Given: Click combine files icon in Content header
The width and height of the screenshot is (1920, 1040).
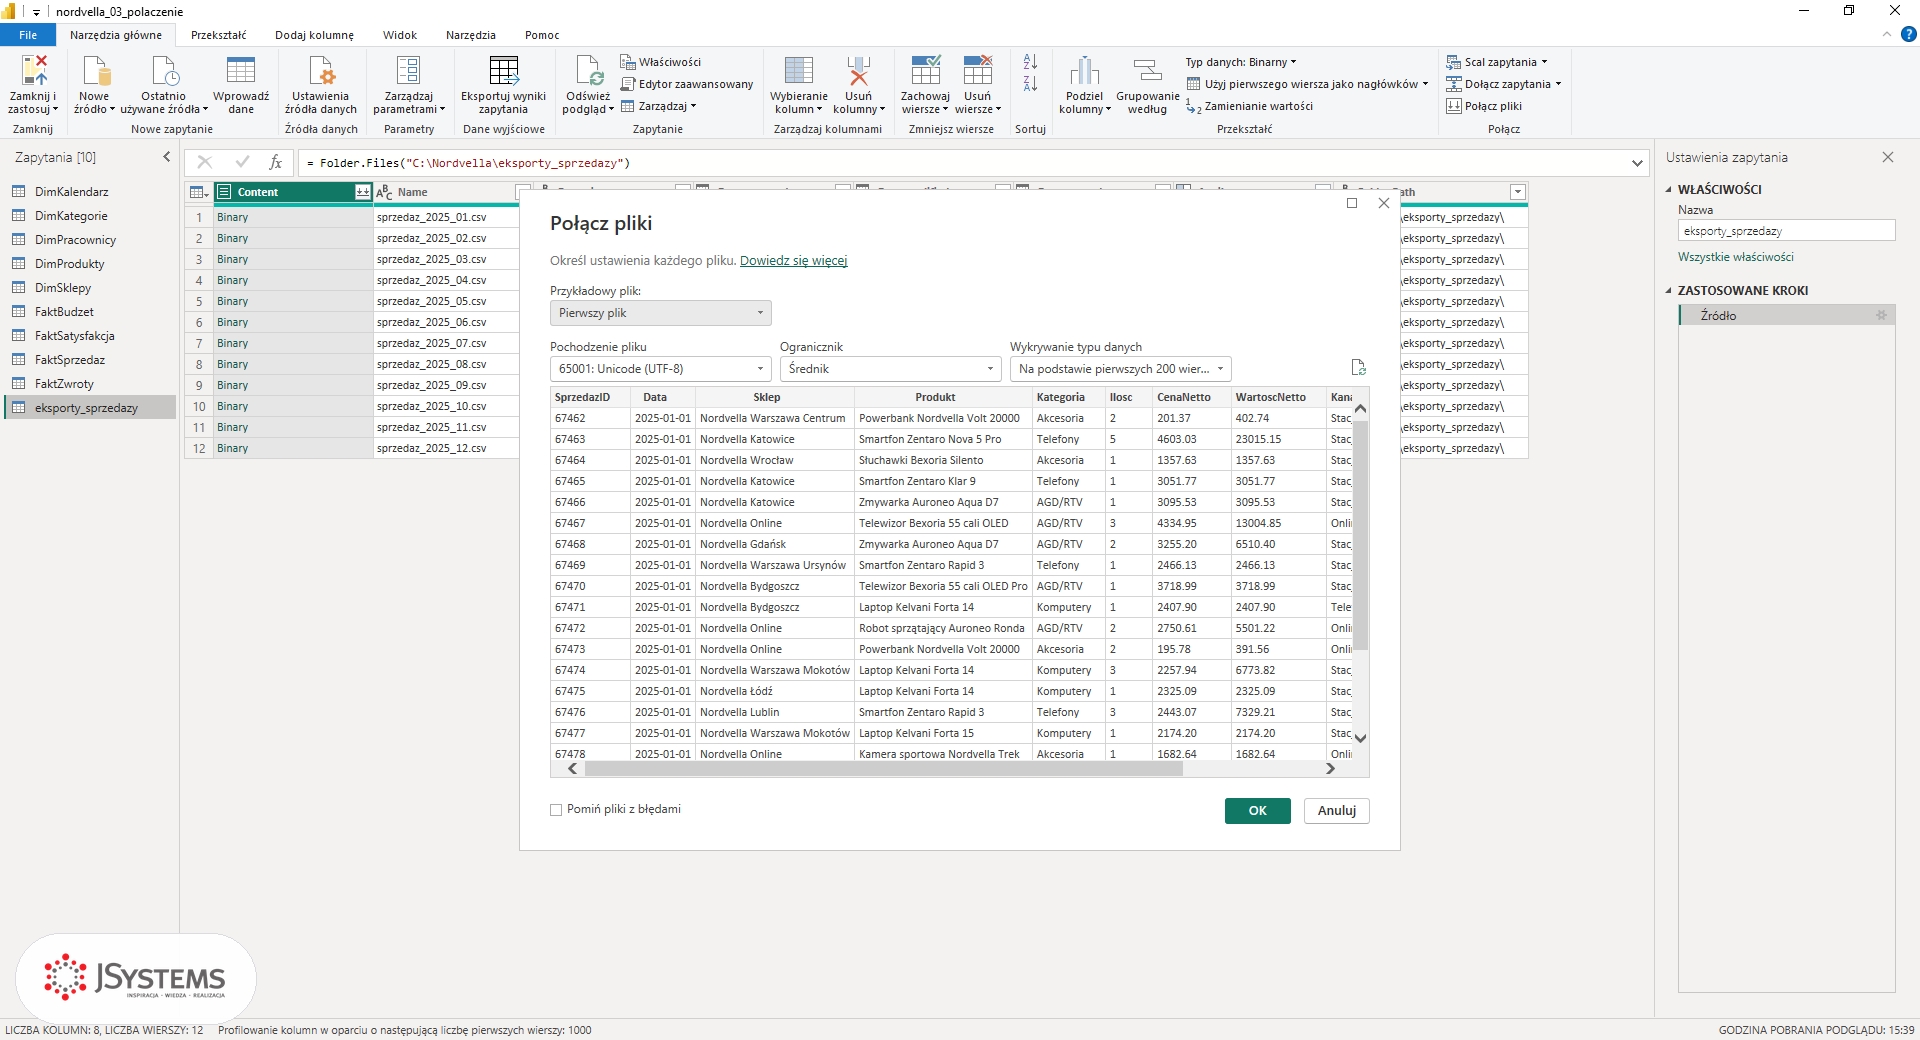Looking at the screenshot, I should click(362, 192).
